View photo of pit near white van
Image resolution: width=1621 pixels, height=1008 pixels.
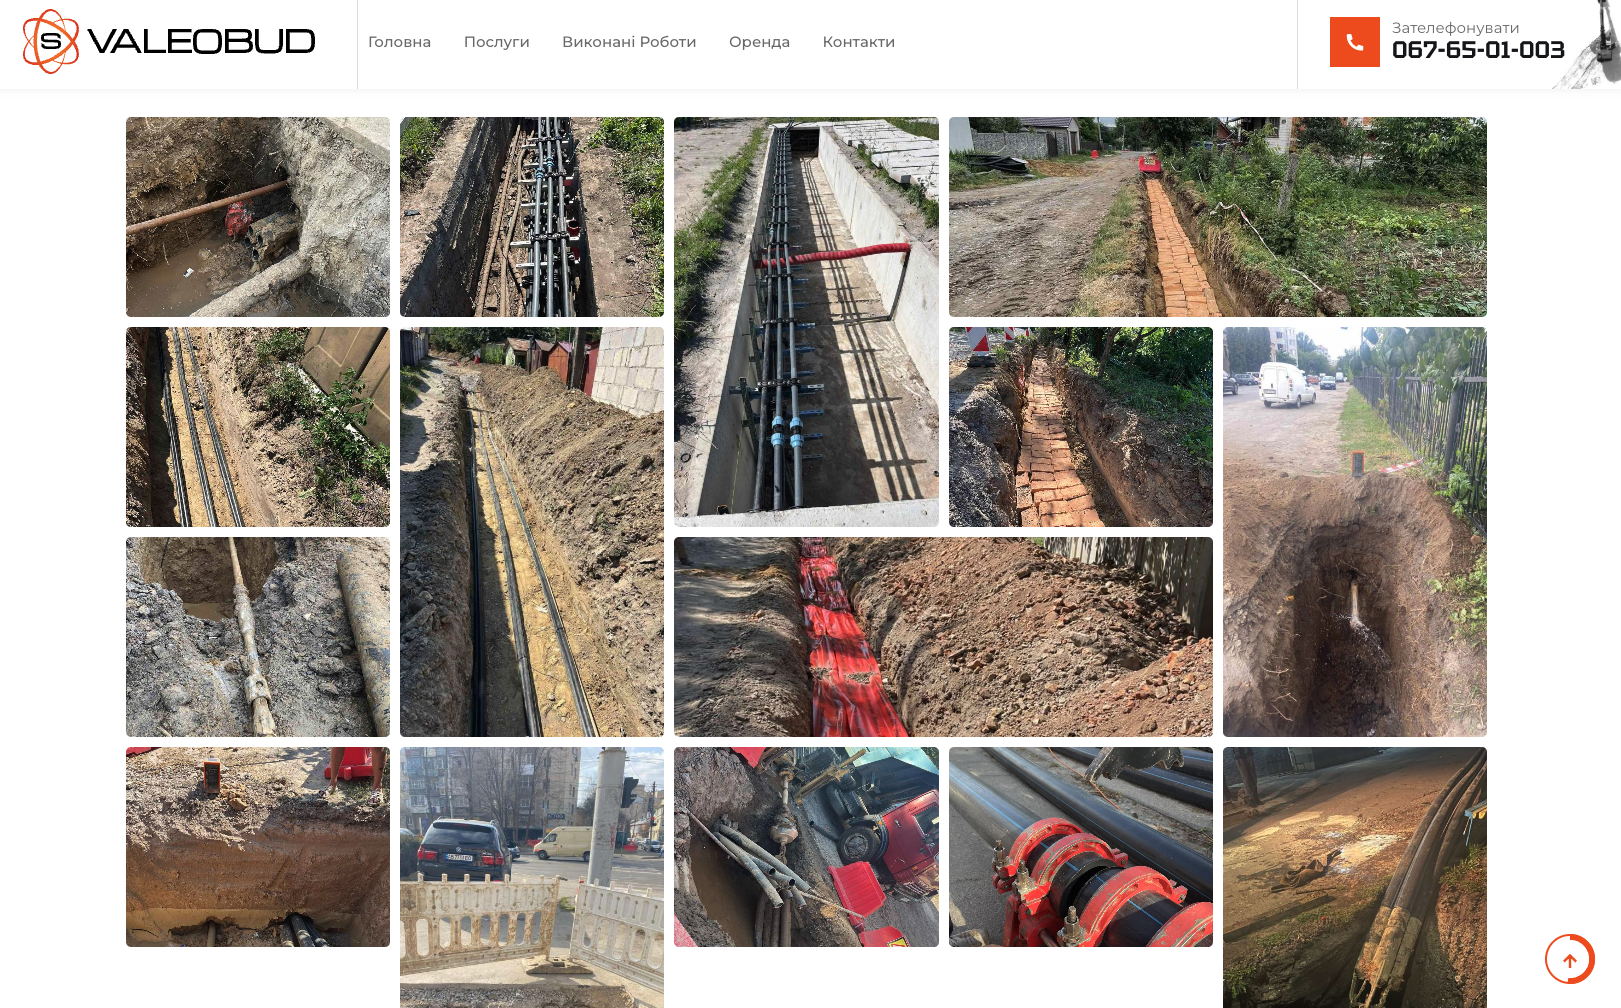(1354, 532)
